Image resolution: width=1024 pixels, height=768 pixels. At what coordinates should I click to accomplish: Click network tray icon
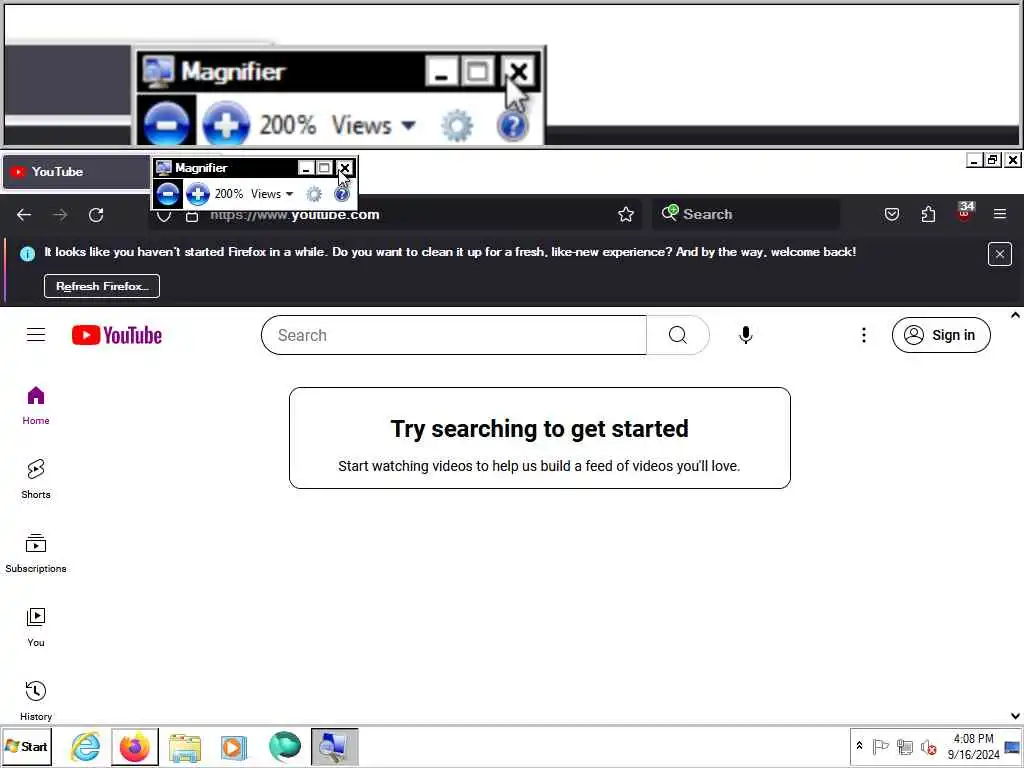(x=904, y=746)
